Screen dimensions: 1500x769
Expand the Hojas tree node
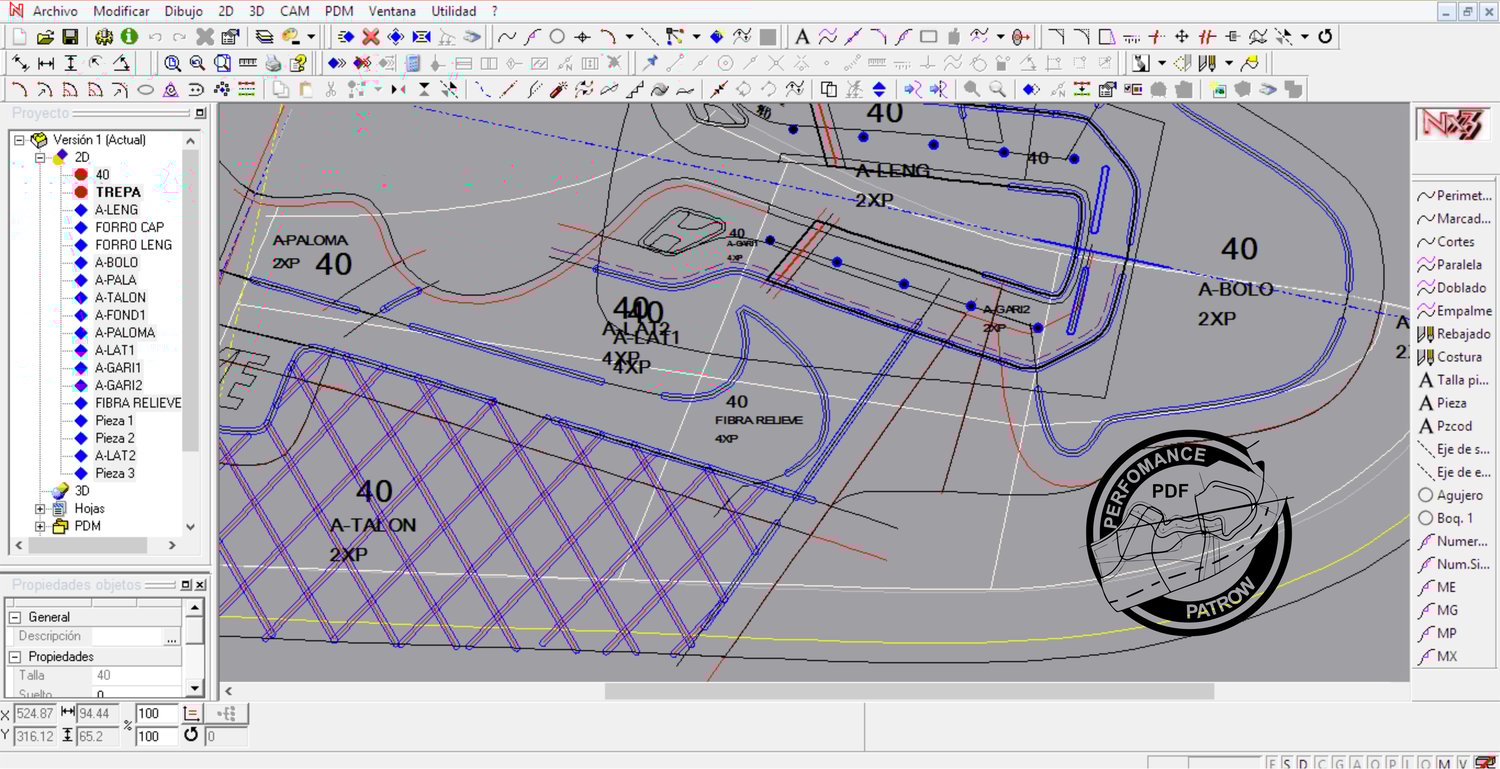pos(41,509)
